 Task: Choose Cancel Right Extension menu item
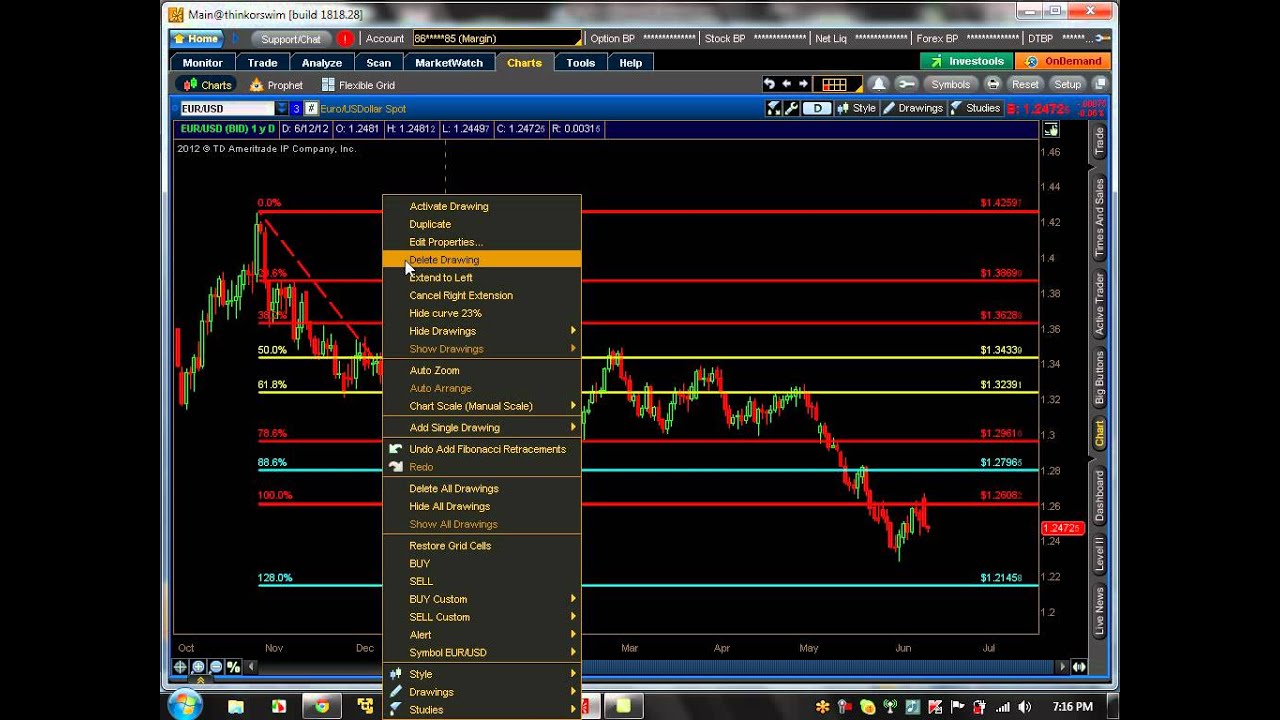481,296
